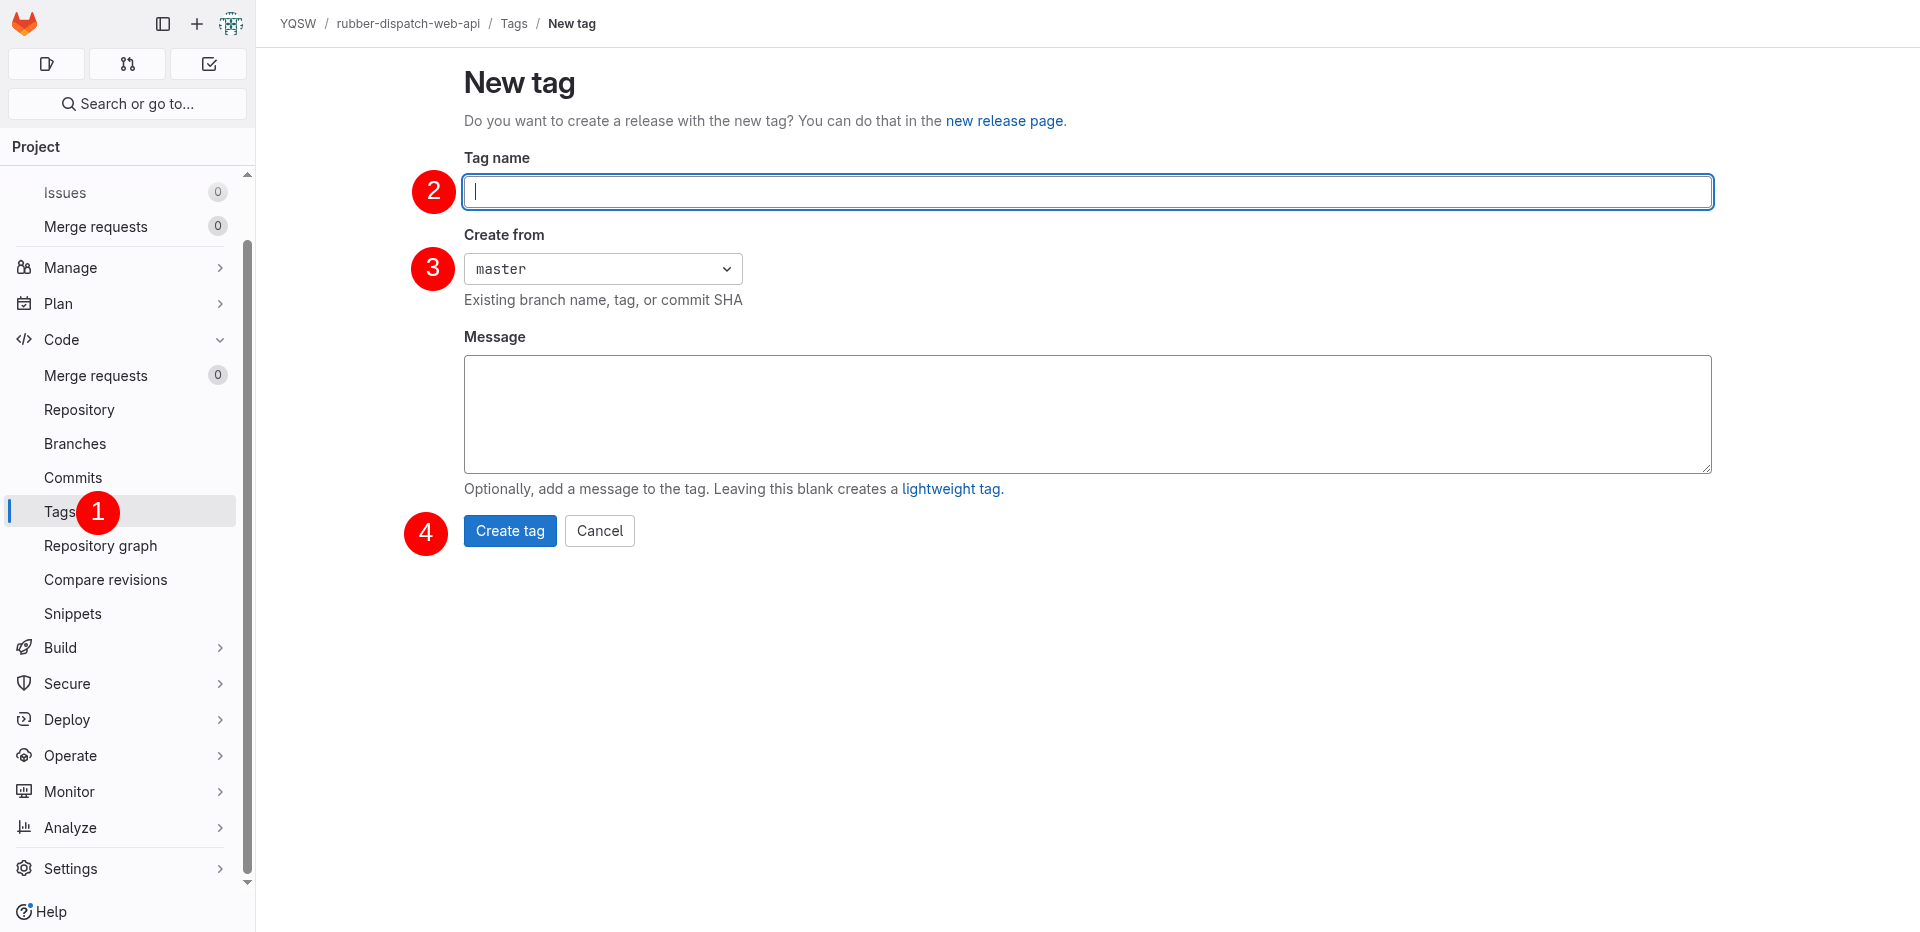This screenshot has height=932, width=1920.
Task: Expand the Plan section chevron
Action: 220,304
